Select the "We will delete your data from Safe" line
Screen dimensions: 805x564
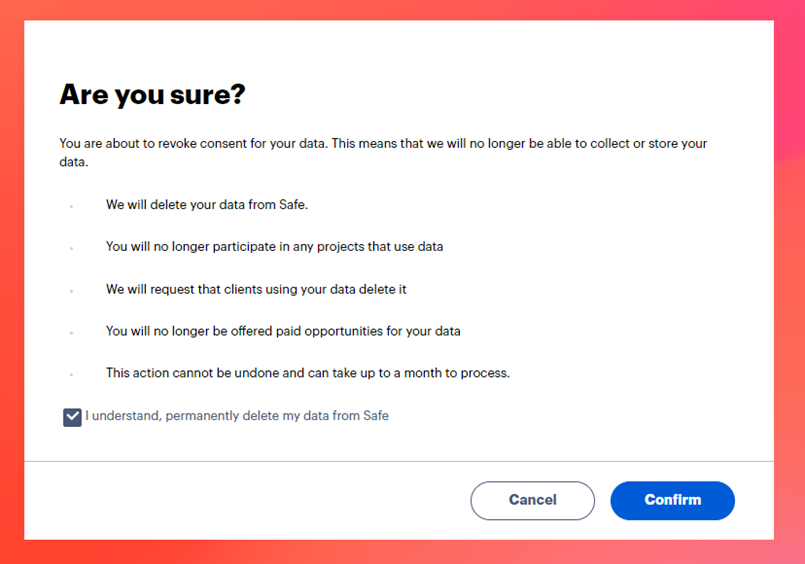[207, 205]
